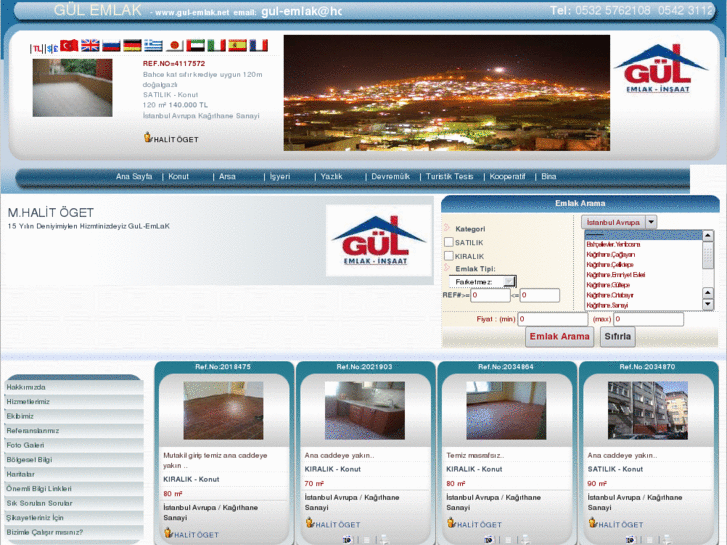Click the Fiyat (min) input field
The width and height of the screenshot is (727, 545).
tap(553, 319)
